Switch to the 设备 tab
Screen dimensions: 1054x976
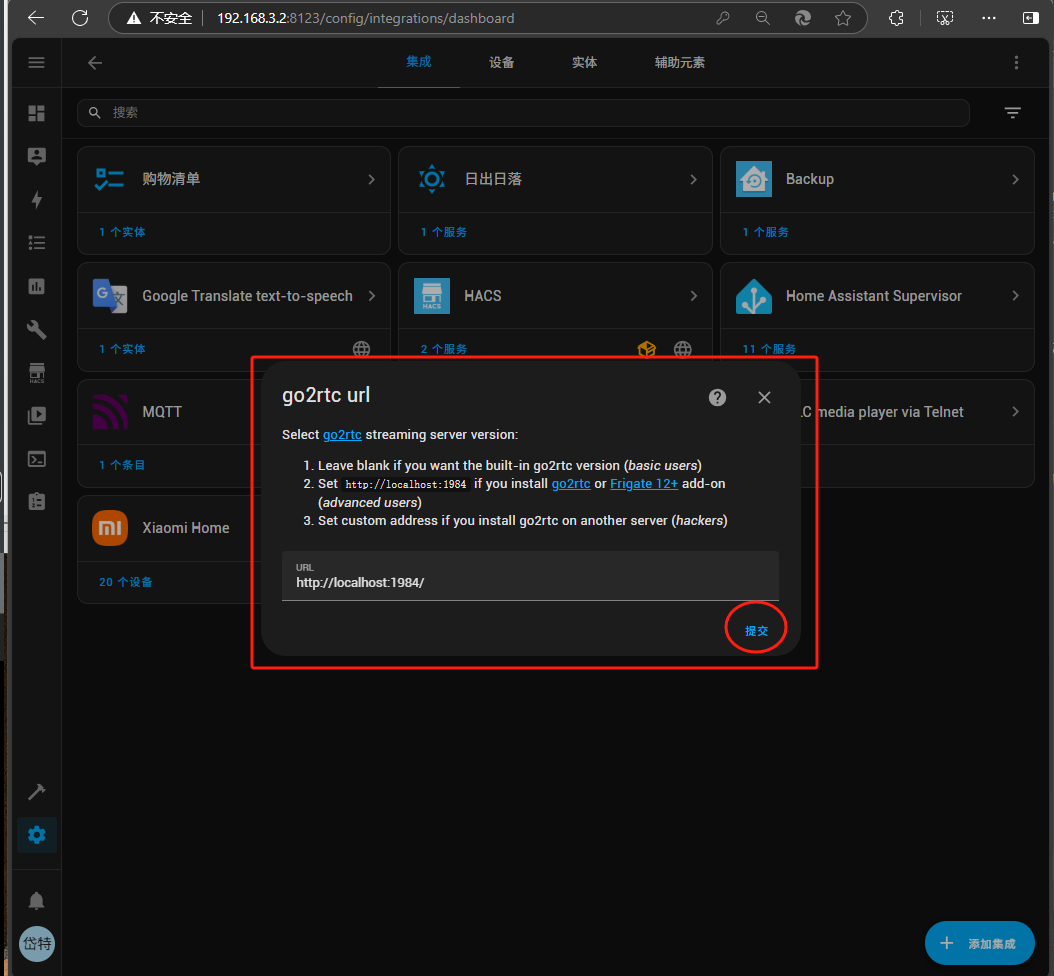pyautogui.click(x=502, y=63)
